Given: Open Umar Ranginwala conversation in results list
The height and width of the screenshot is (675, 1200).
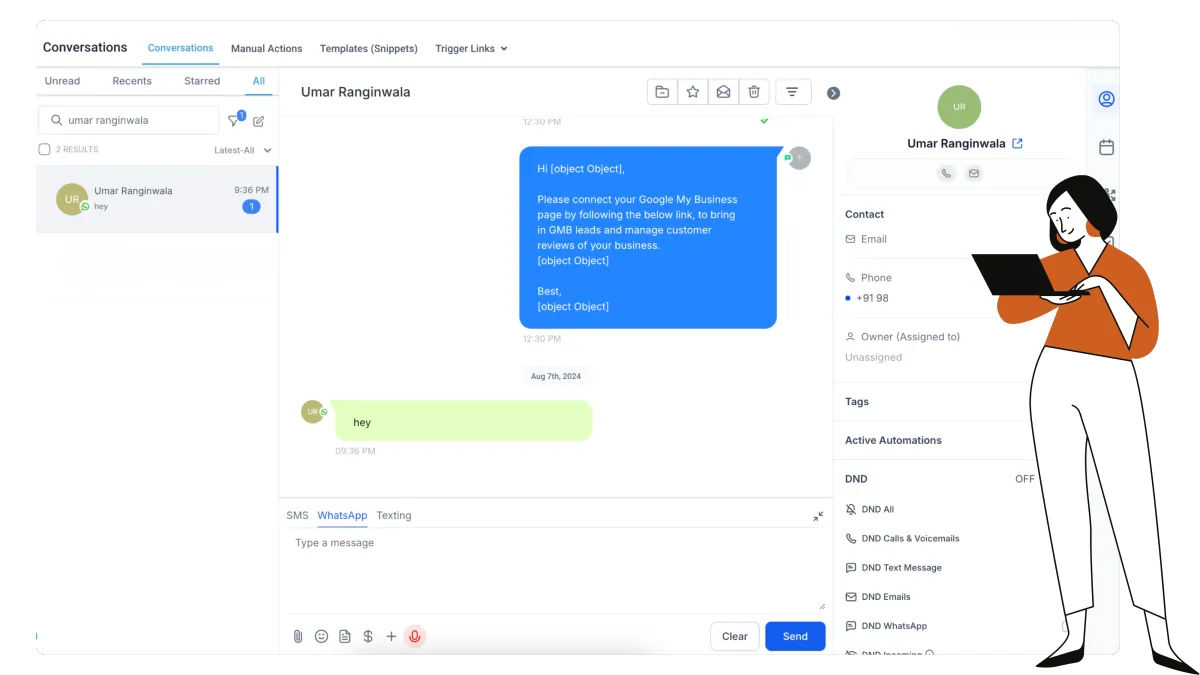Looking at the screenshot, I should [157, 199].
